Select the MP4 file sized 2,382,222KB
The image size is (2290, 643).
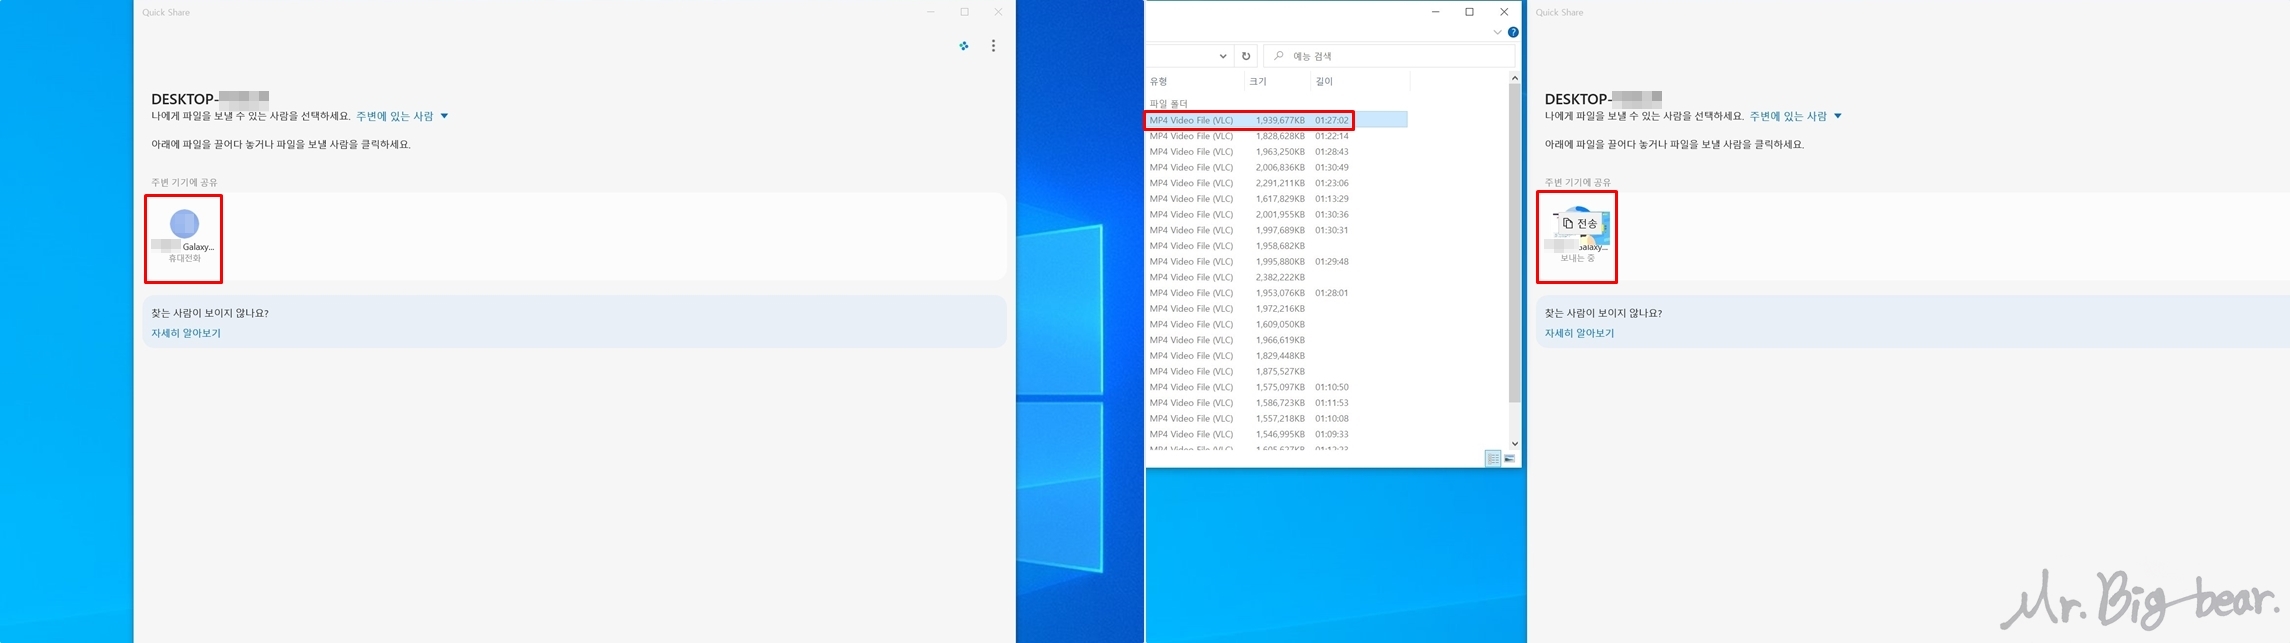[x=1276, y=277]
